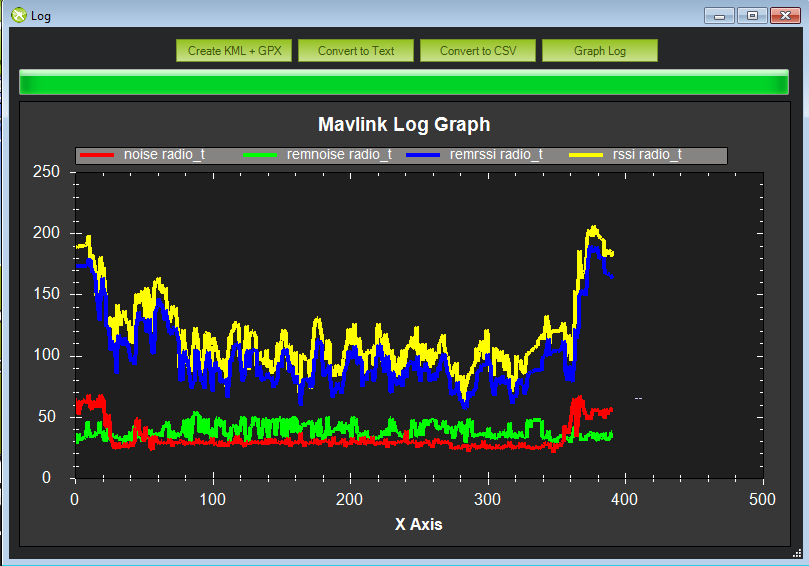Image resolution: width=809 pixels, height=566 pixels.
Task: Minimize the Log window
Action: coord(719,15)
